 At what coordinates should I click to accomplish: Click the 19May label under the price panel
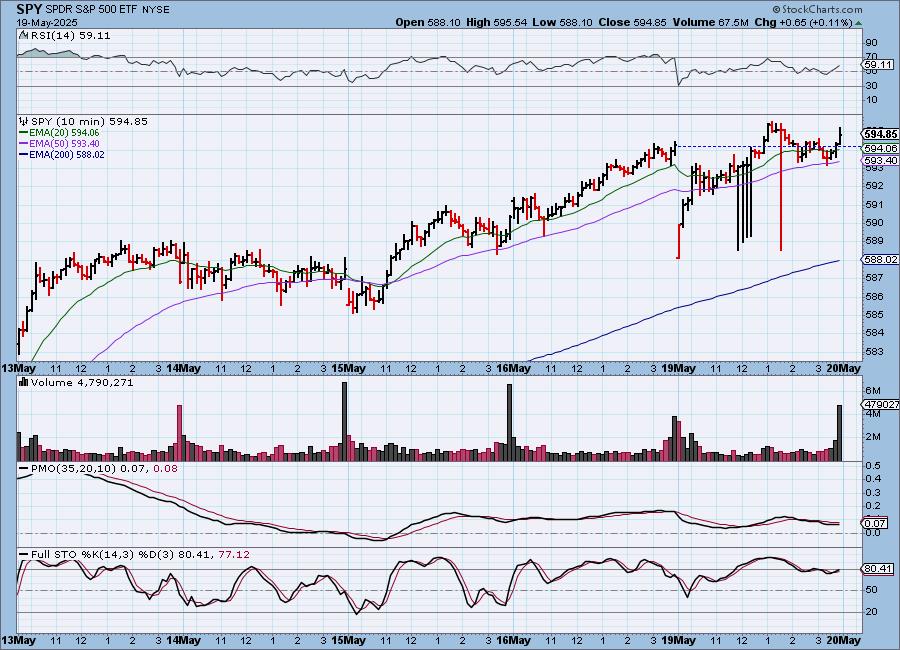[x=678, y=368]
